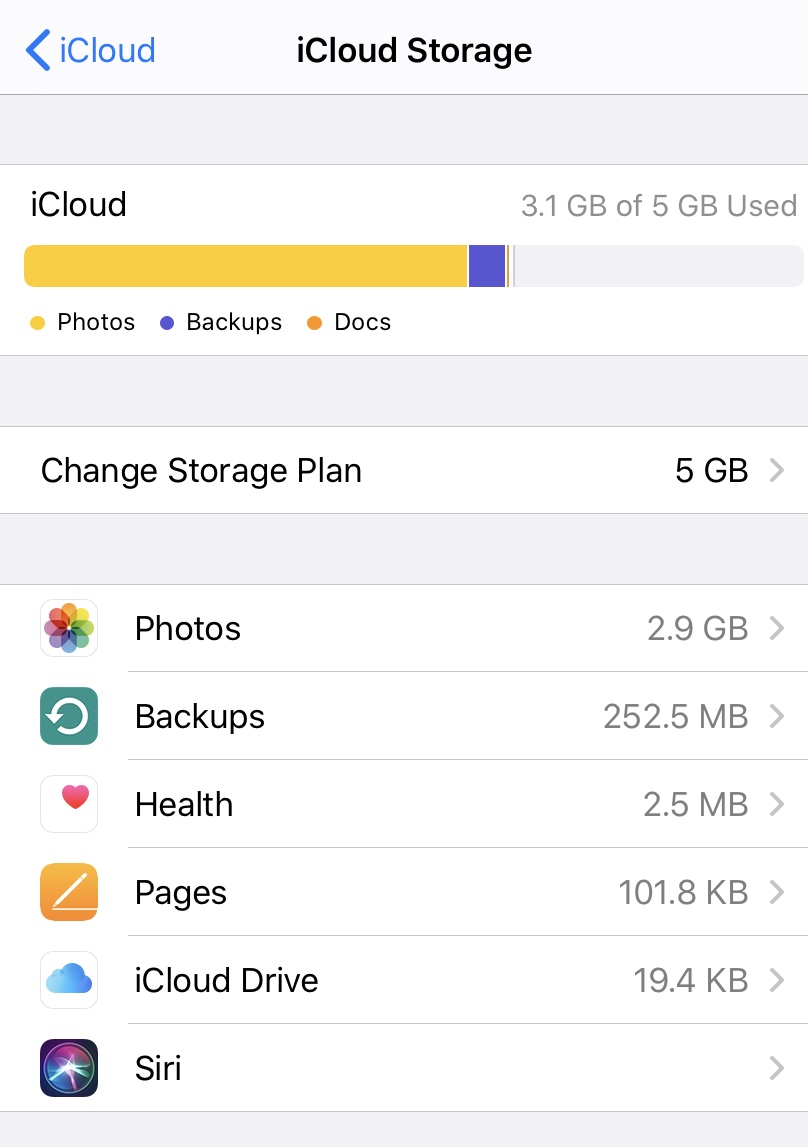Image resolution: width=808 pixels, height=1147 pixels.
Task: Tap the back chevron icon
Action: 38,50
